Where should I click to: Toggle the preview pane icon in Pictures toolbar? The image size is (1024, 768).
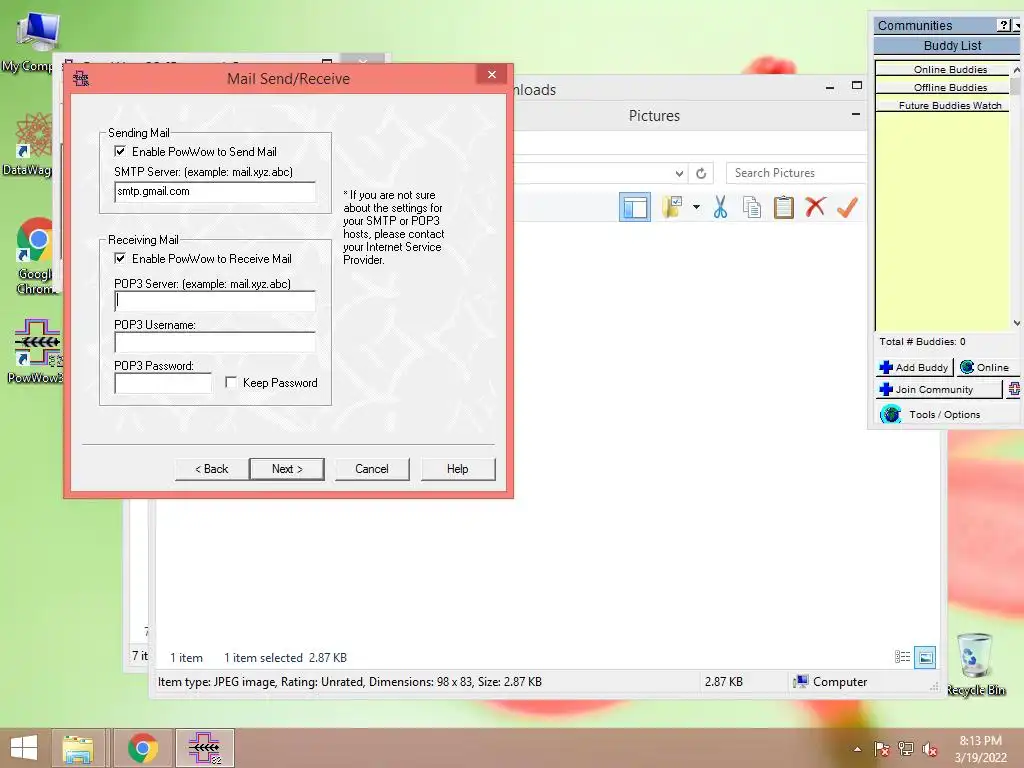tap(635, 207)
